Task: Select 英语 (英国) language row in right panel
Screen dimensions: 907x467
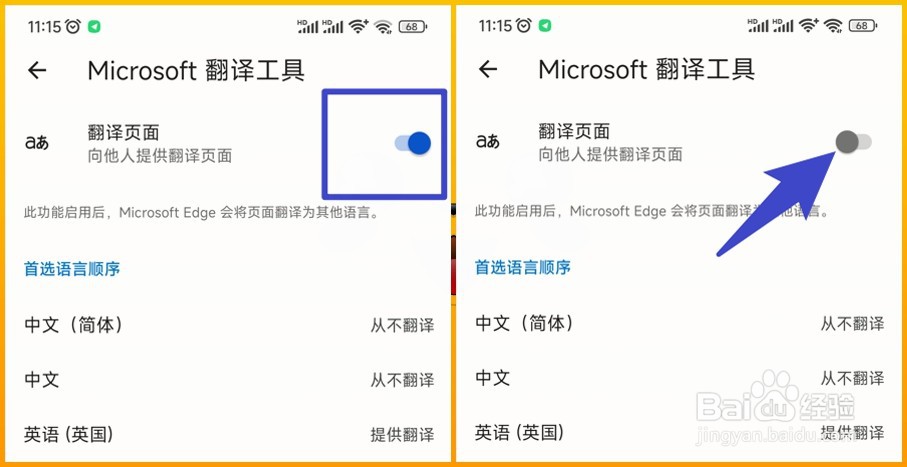Action: pos(680,432)
